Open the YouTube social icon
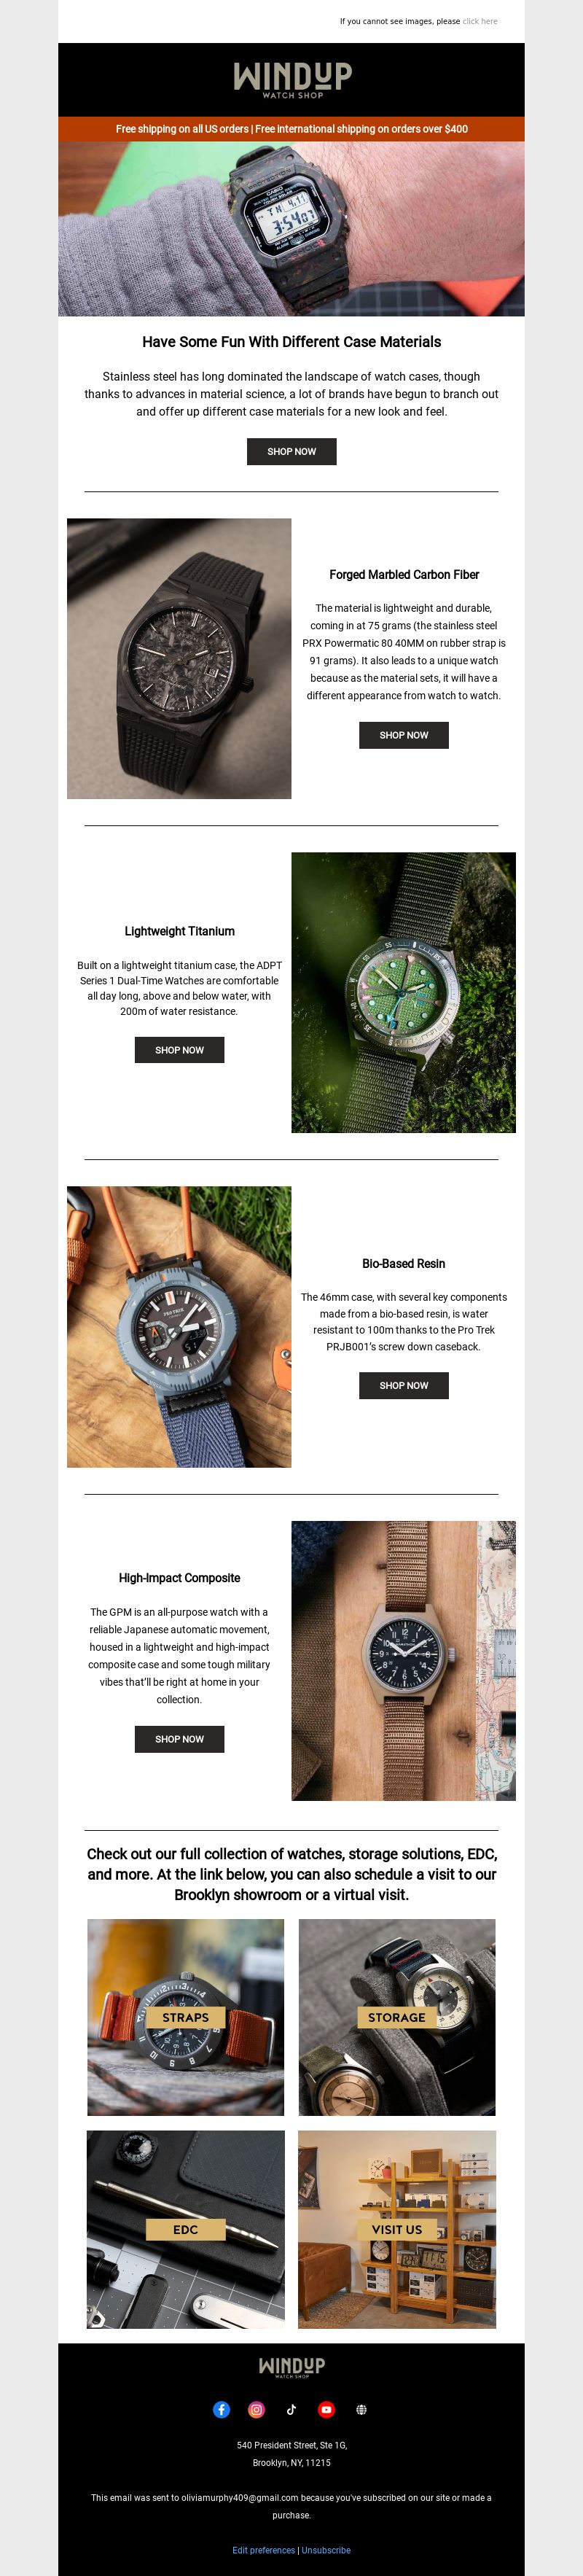The height and width of the screenshot is (2576, 583). click(x=326, y=2409)
